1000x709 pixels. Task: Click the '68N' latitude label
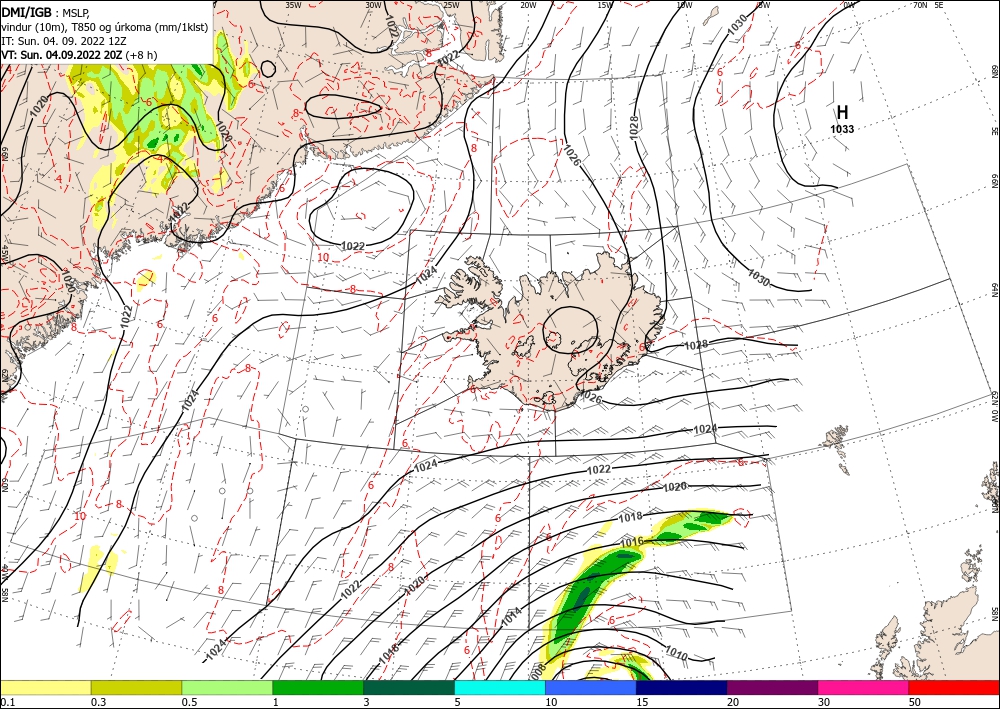[x=994, y=71]
